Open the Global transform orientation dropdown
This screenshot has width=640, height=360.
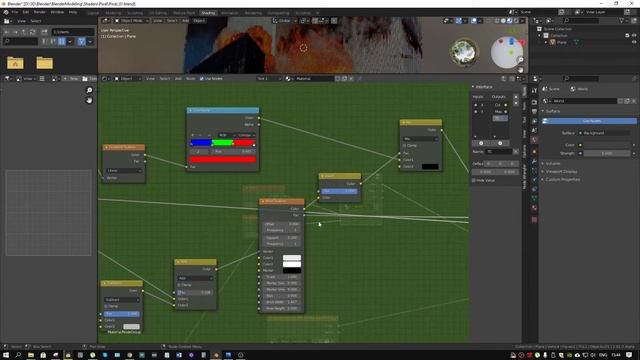click(283, 20)
